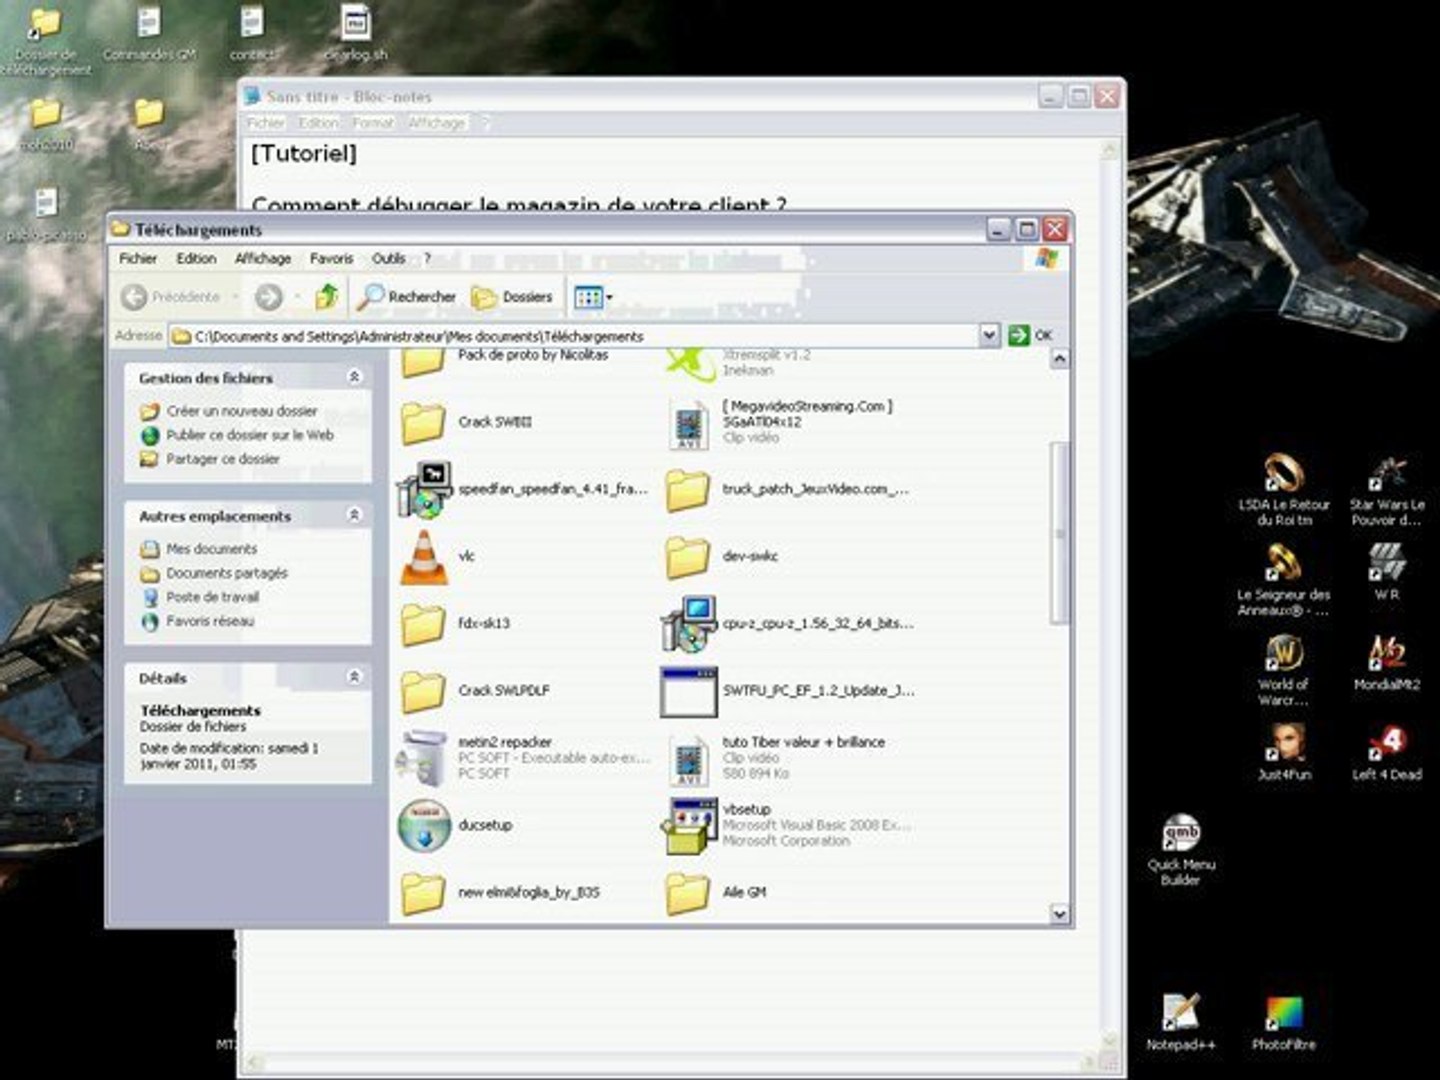Collapse the Gestion des fichiers panel

click(354, 377)
